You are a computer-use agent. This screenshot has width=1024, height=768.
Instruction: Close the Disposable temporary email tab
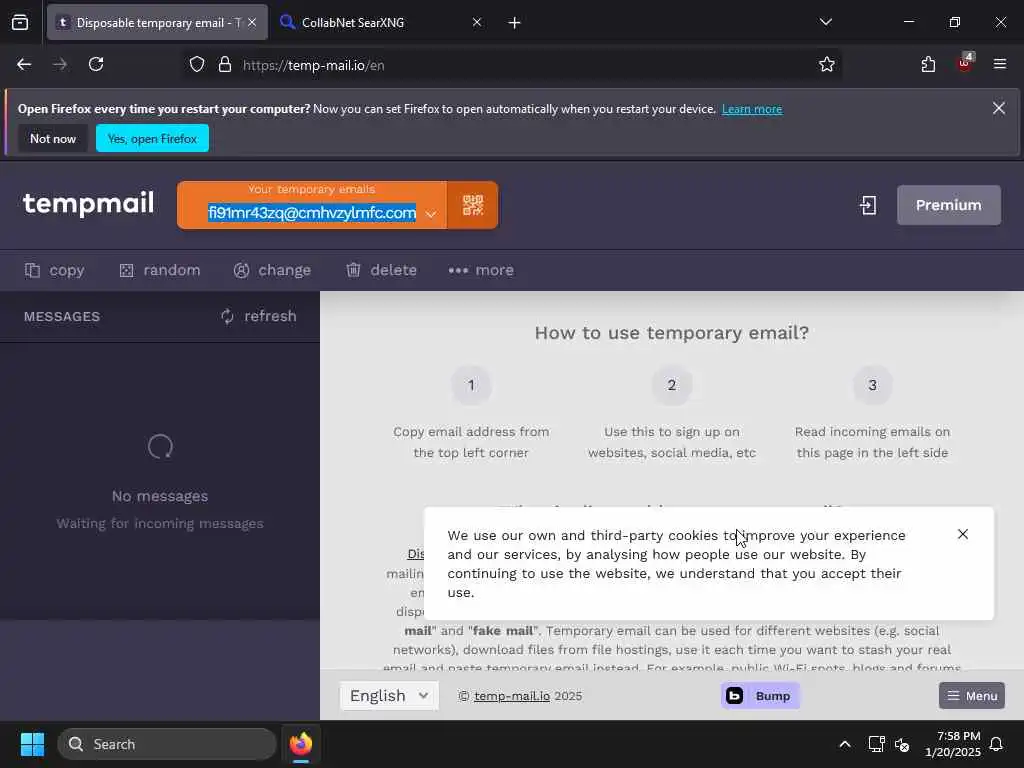pyautogui.click(x=252, y=22)
